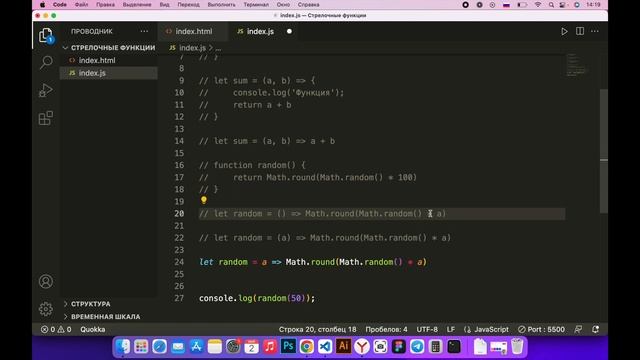The image size is (640, 360).
Task: Open the Accounts menu icon
Action: pos(46,282)
